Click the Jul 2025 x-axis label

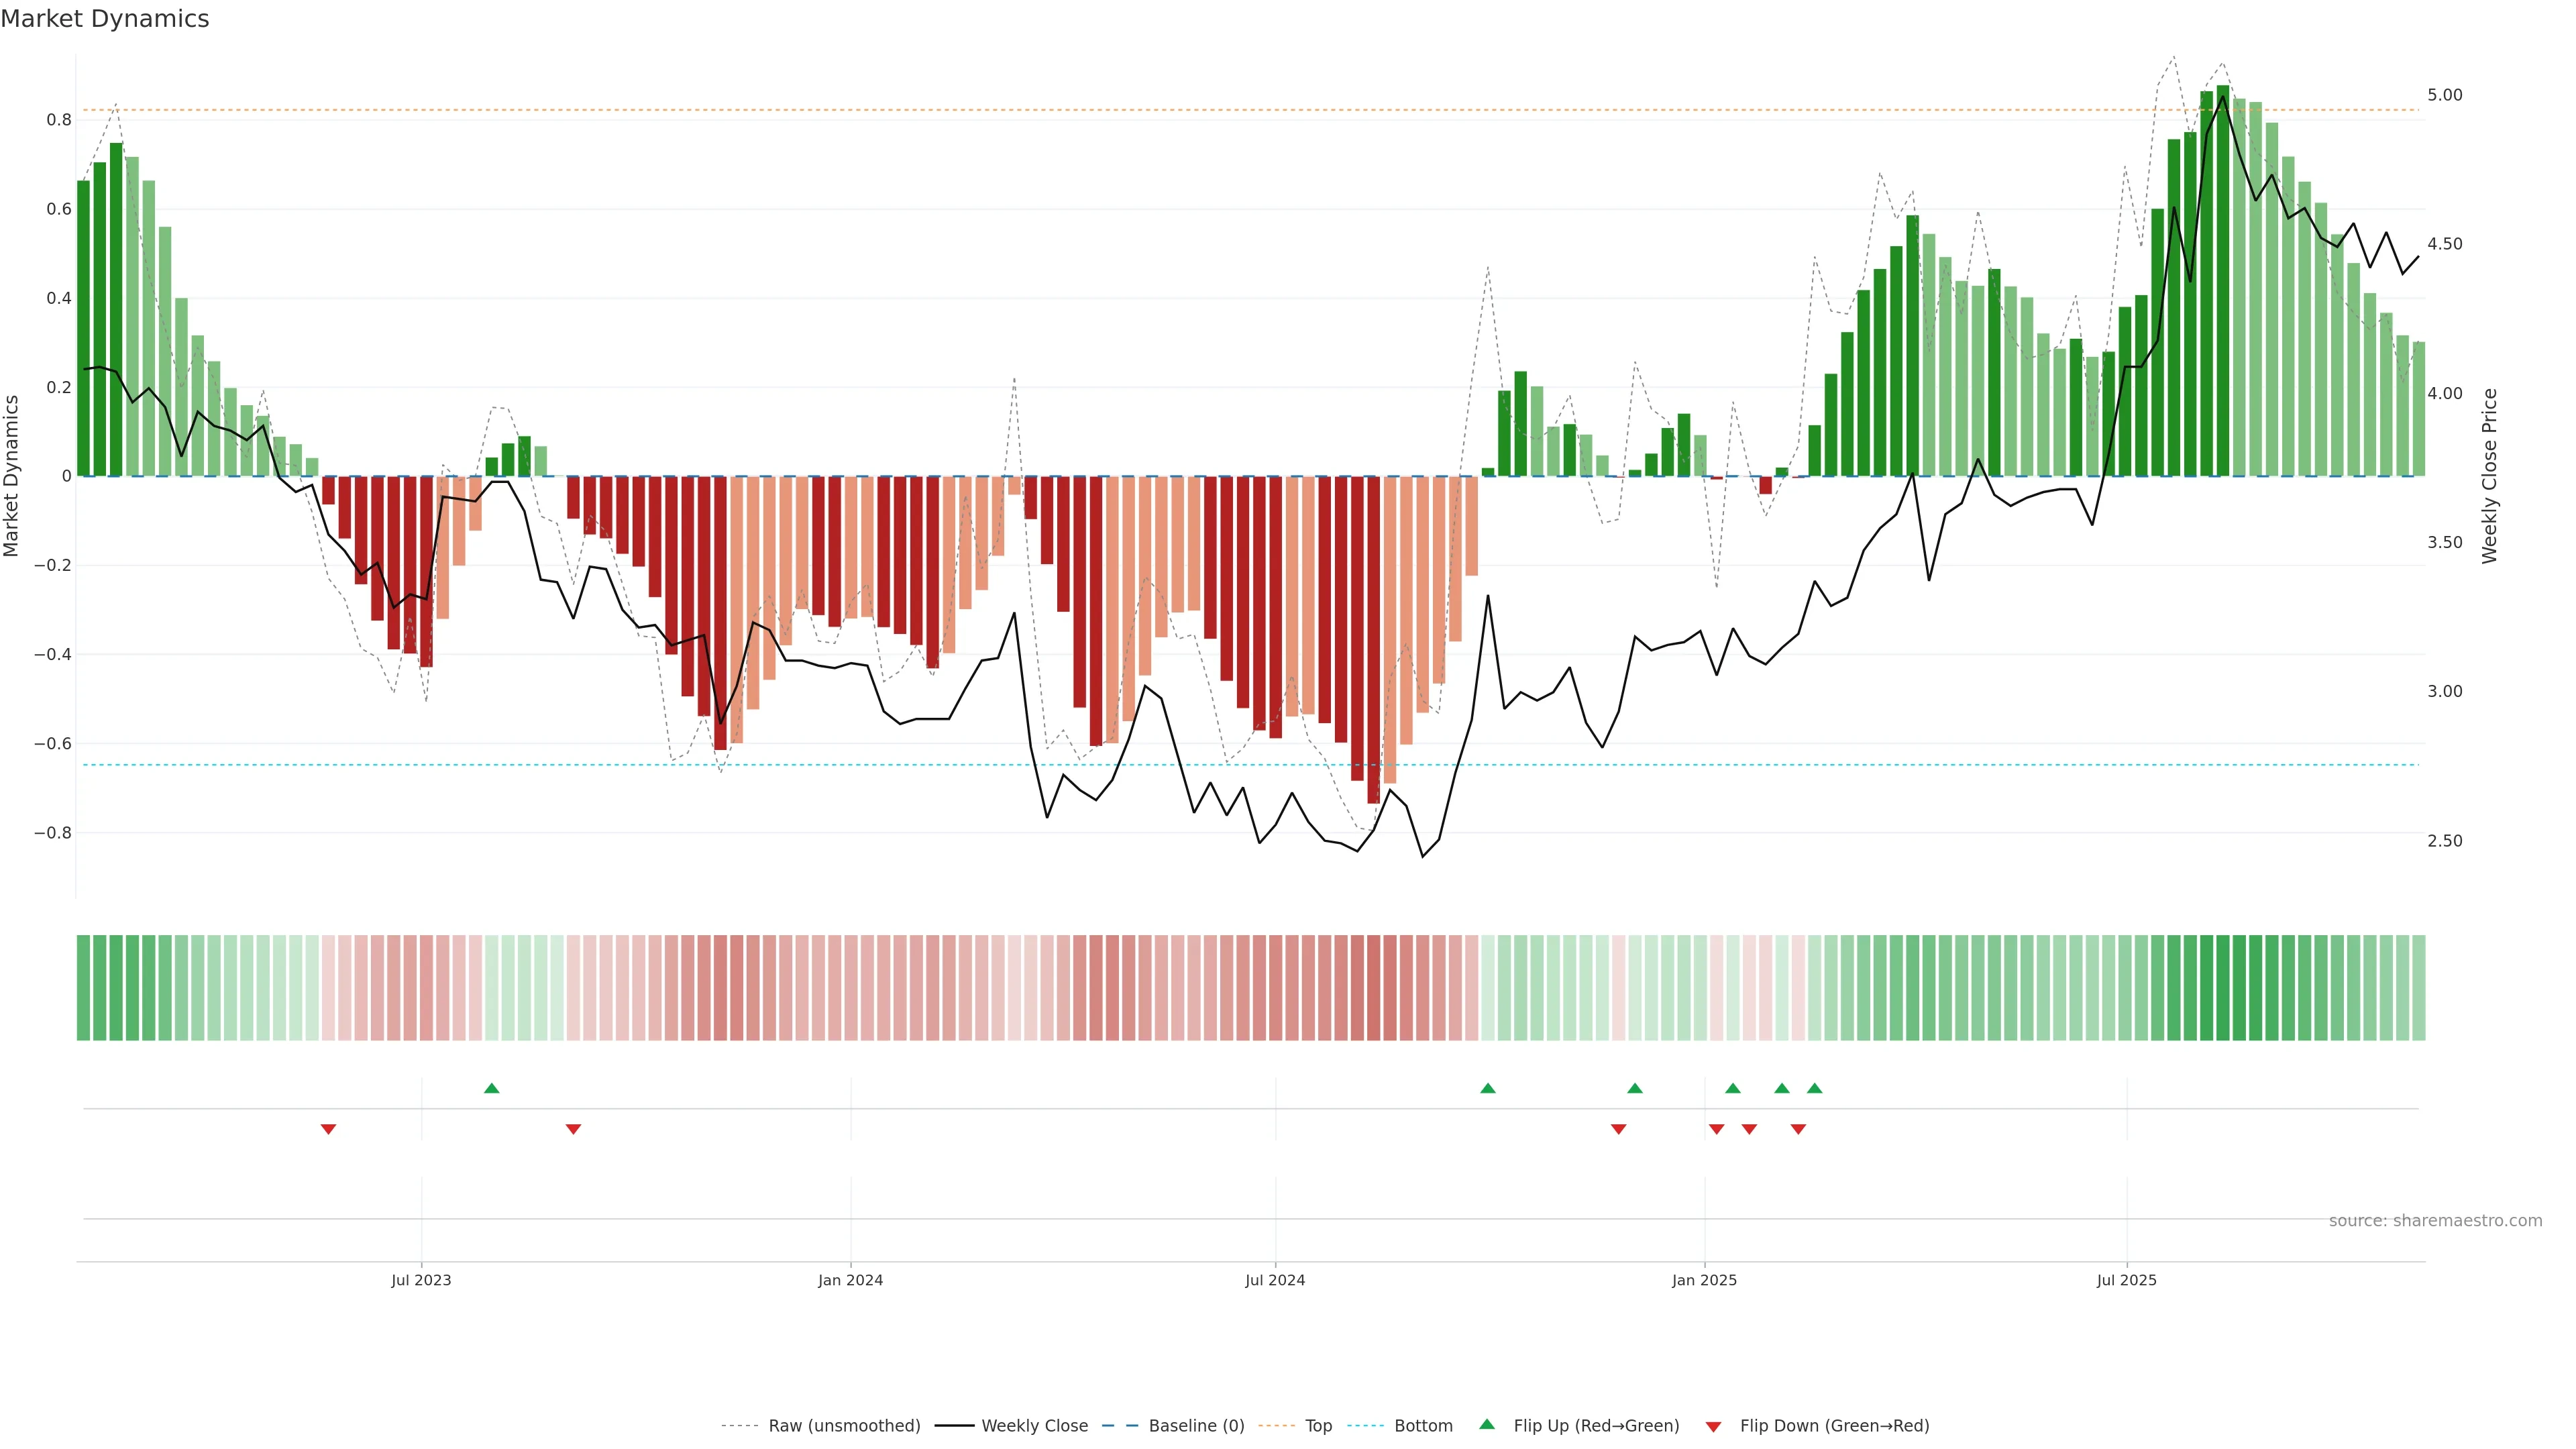2126,1280
